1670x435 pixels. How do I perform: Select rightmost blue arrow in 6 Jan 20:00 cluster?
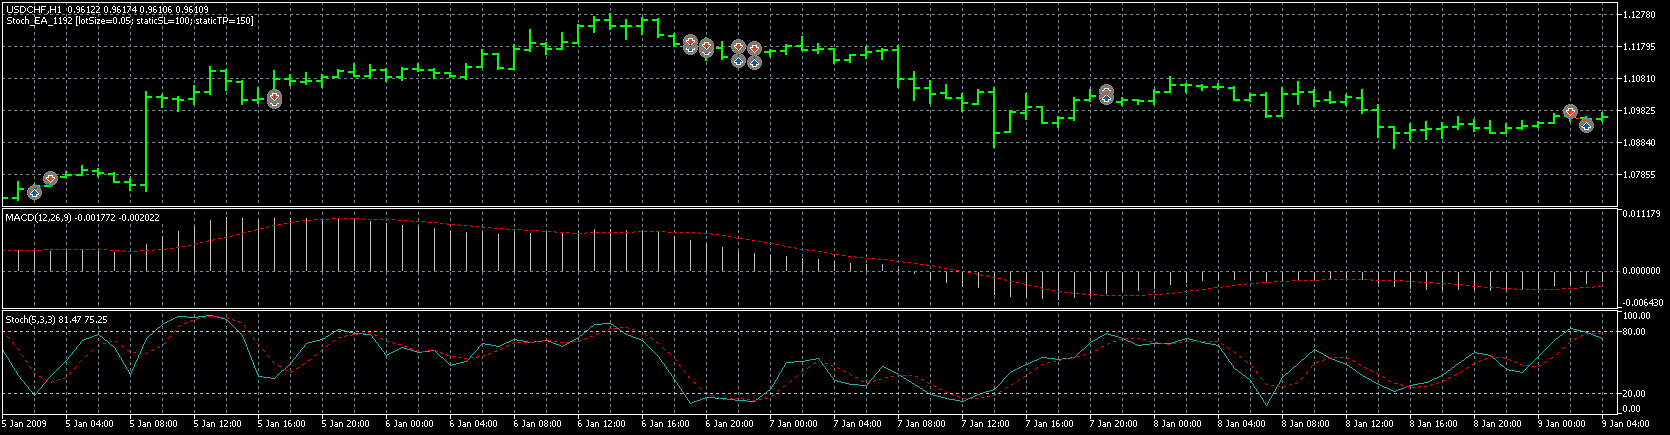point(754,62)
